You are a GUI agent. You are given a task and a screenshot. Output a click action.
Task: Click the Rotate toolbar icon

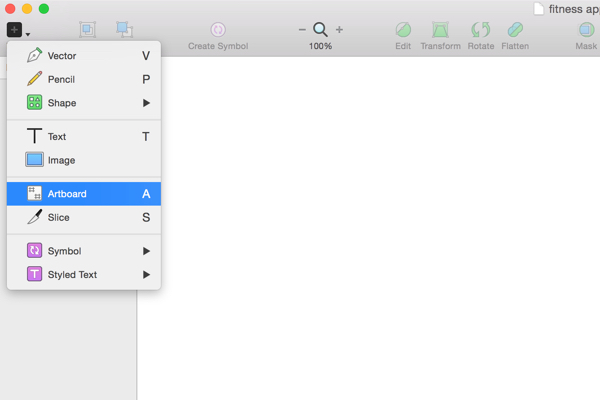[481, 29]
